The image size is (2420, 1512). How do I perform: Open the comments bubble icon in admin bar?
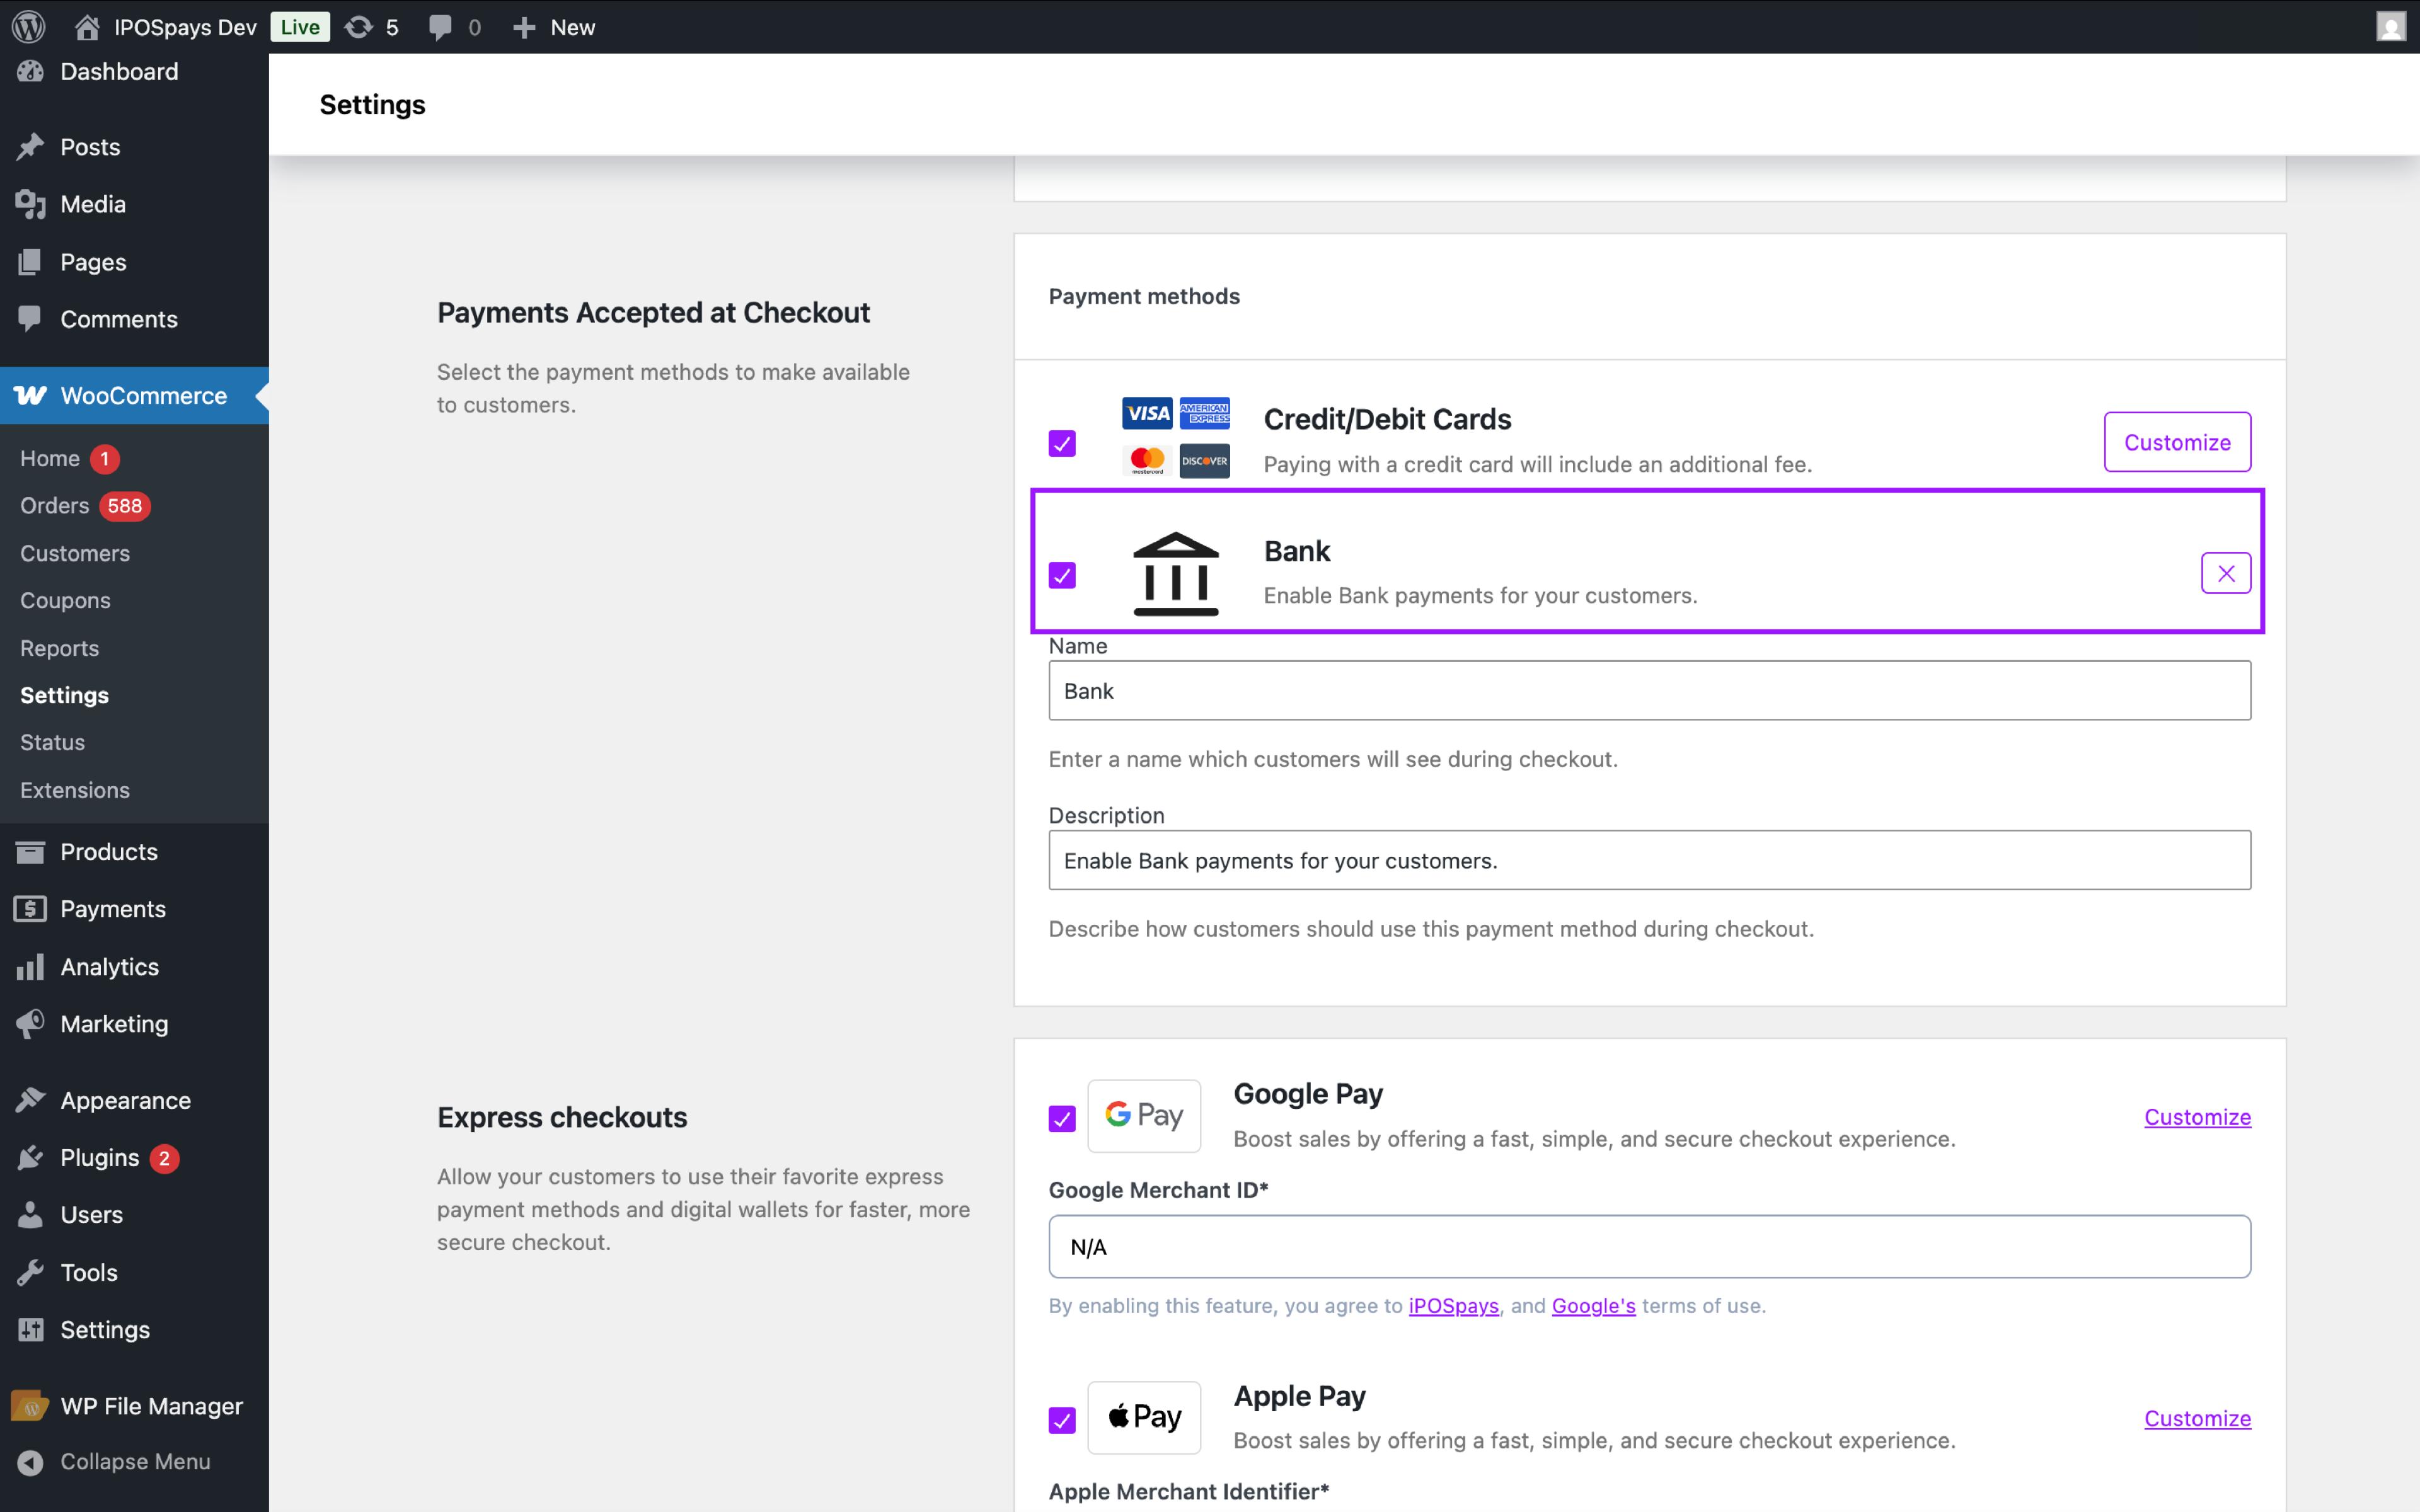(440, 27)
